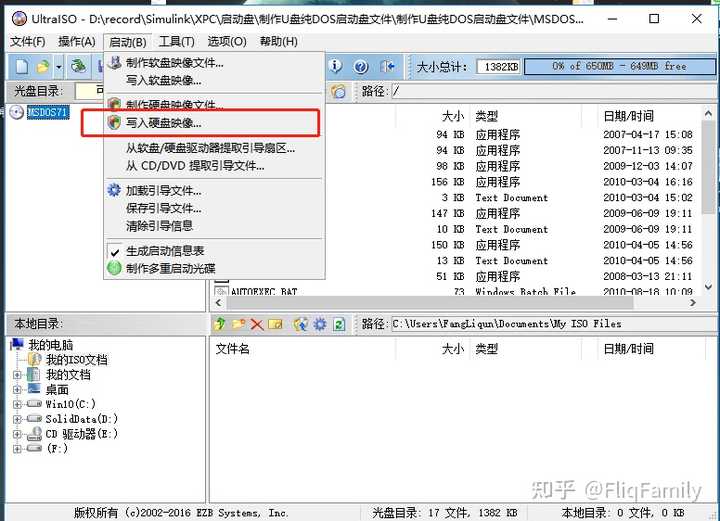Open the 文件(F) menu

pos(28,42)
